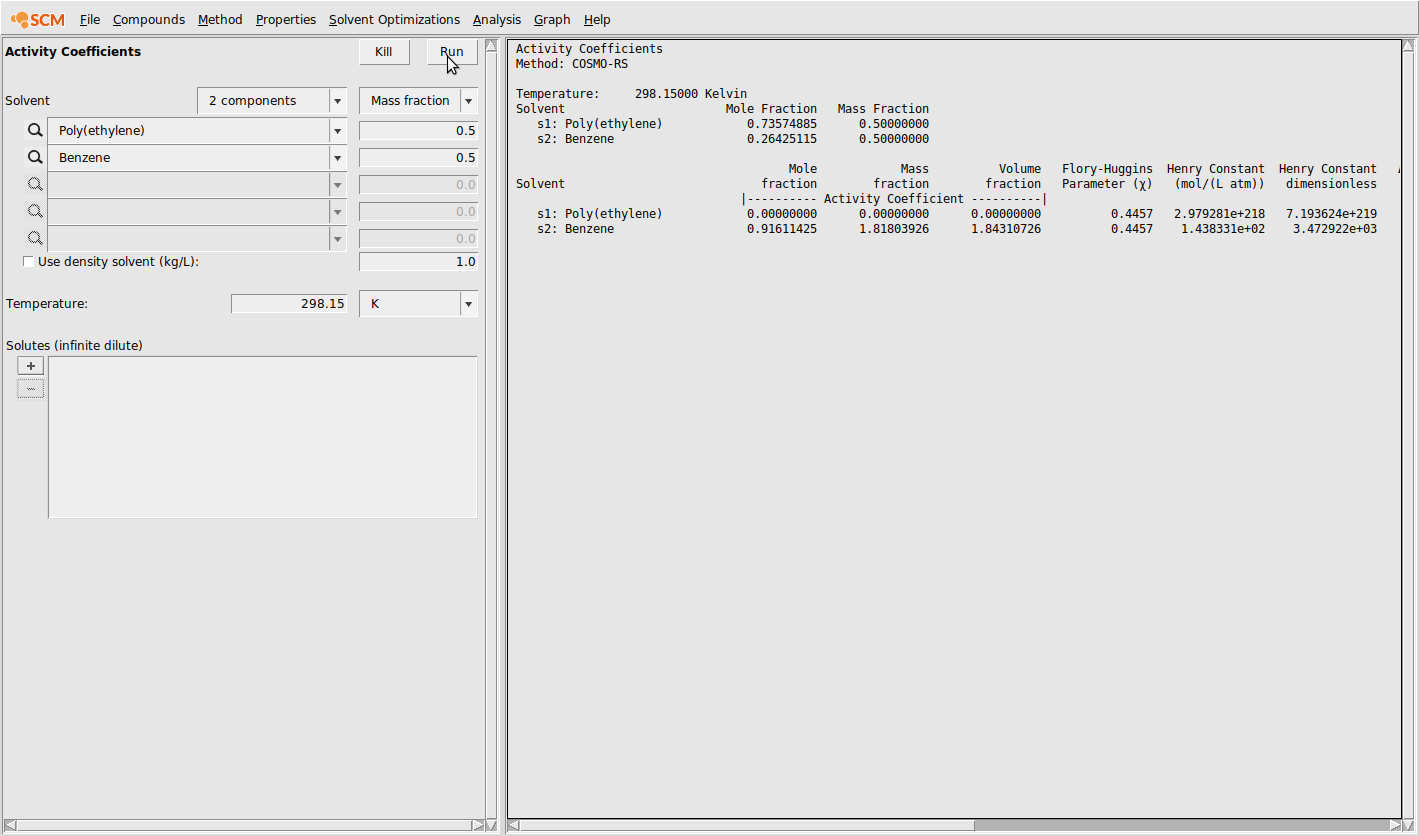The width and height of the screenshot is (1419, 836).
Task: Click the results pane scroll left arrow
Action: (513, 825)
